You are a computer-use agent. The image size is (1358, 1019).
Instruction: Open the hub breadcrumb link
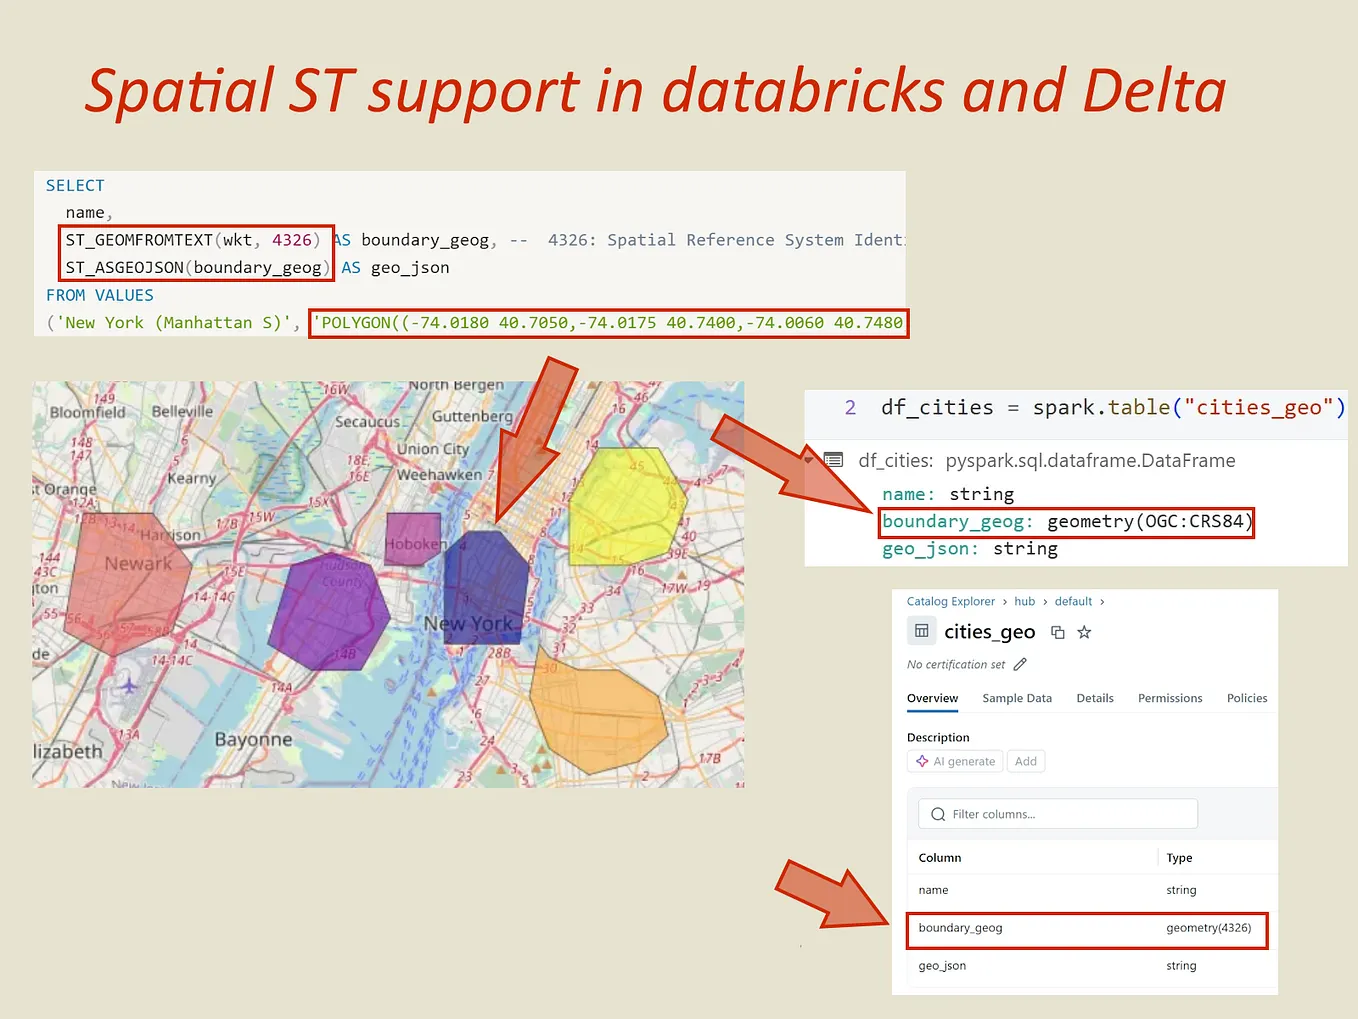click(x=1024, y=601)
